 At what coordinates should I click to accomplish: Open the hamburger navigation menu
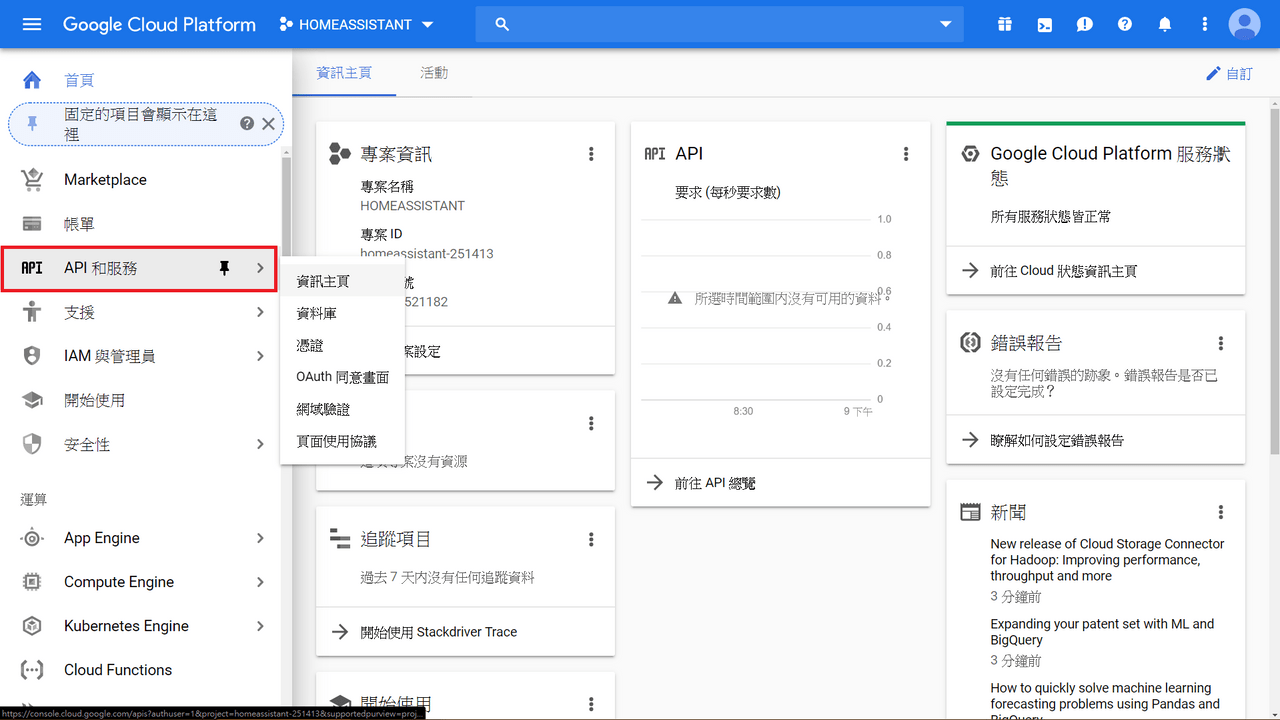click(x=32, y=24)
